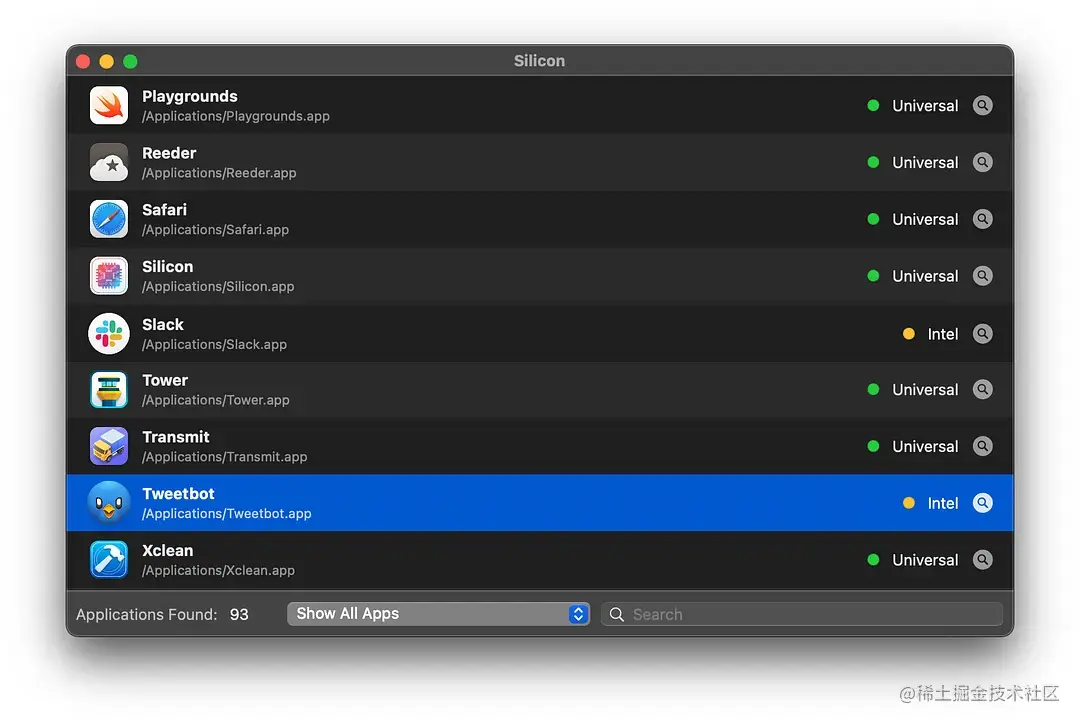
Task: Select the Tower app name
Action: [x=165, y=380]
